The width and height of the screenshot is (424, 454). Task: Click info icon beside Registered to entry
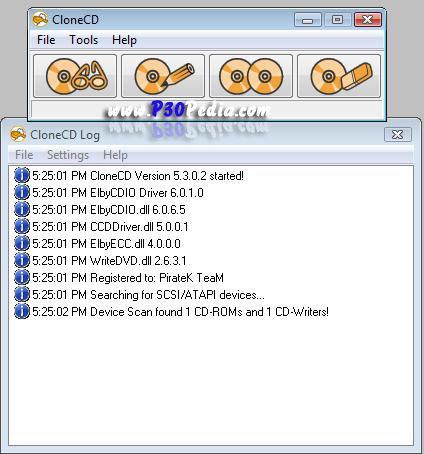tap(22, 277)
